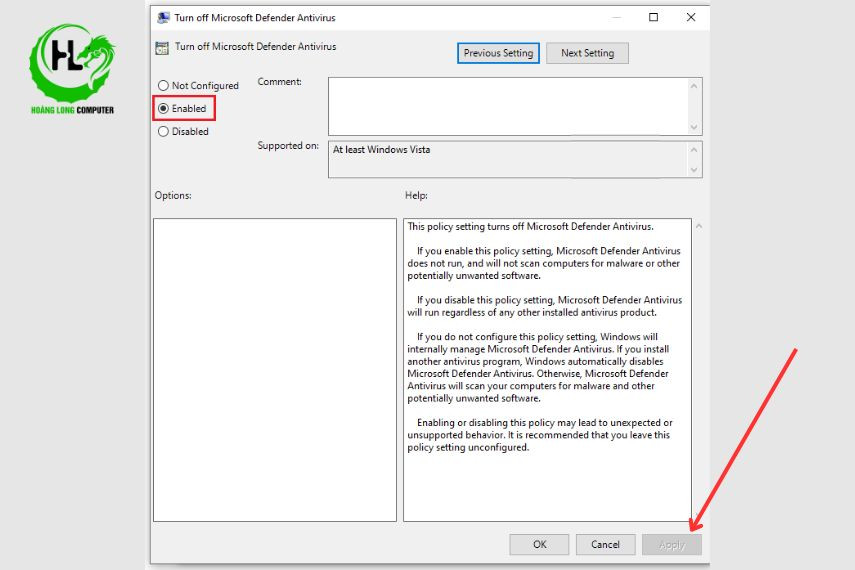Click the Apply button

[x=672, y=544]
